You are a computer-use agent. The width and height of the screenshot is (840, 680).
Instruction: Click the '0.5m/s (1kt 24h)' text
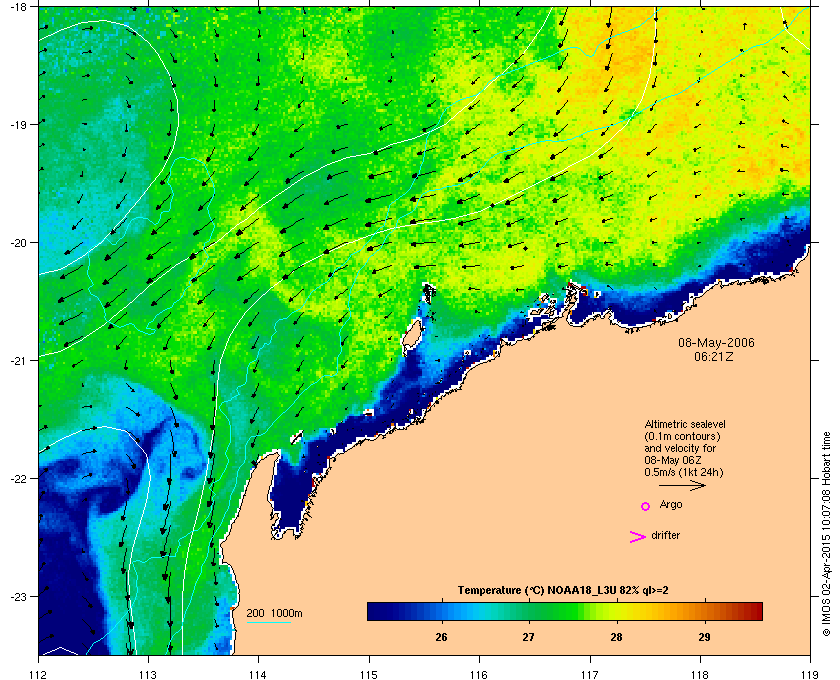tap(684, 473)
